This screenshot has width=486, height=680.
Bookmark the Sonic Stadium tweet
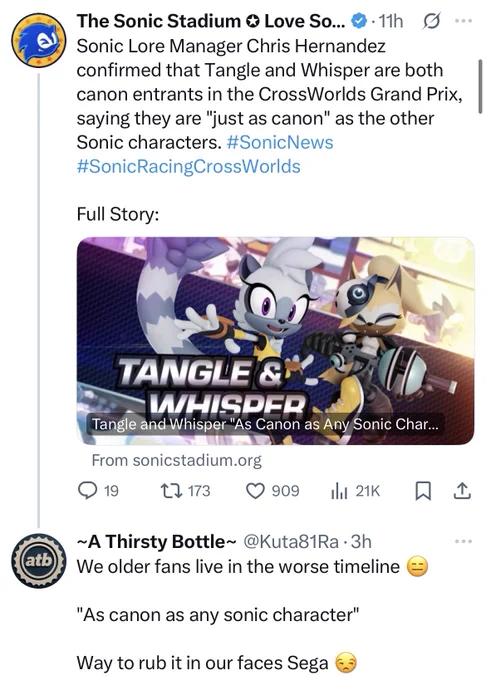click(x=423, y=491)
